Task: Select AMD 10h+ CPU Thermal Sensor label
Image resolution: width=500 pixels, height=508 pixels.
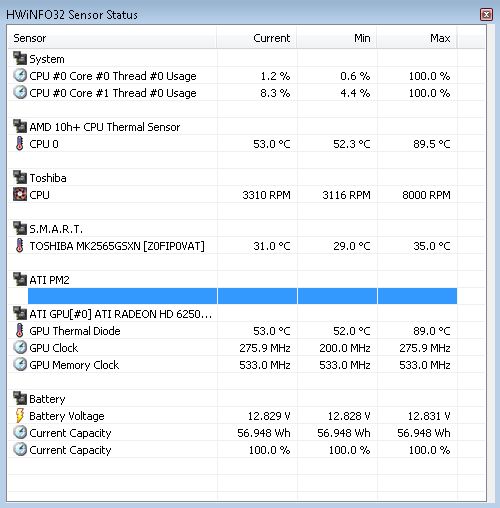Action: [105, 127]
